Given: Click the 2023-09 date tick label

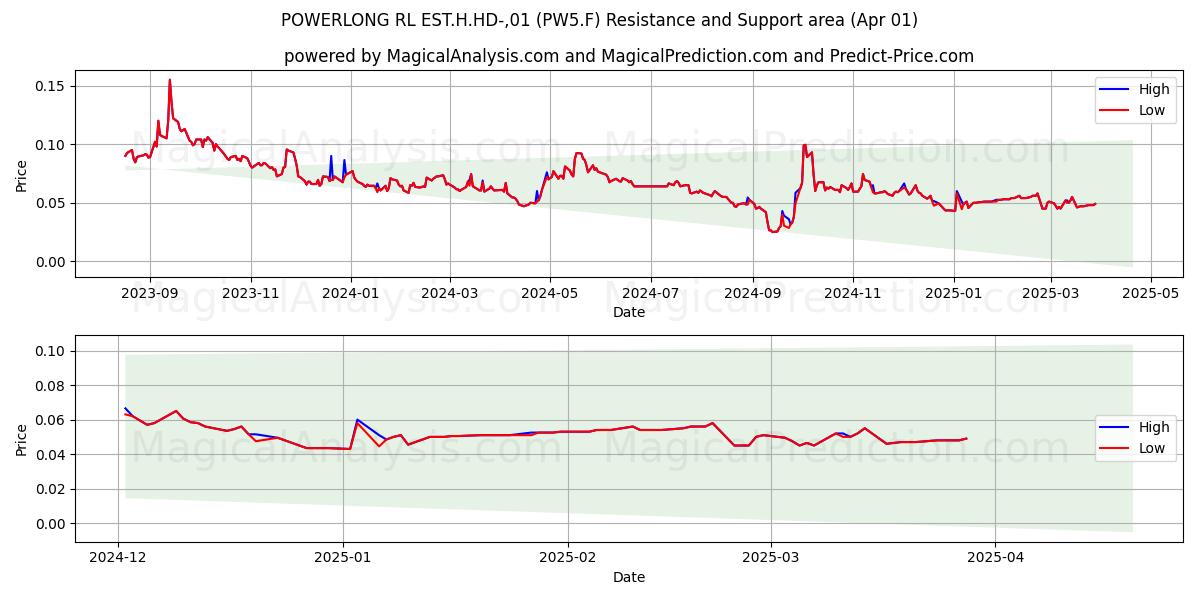Looking at the screenshot, I should tap(150, 295).
